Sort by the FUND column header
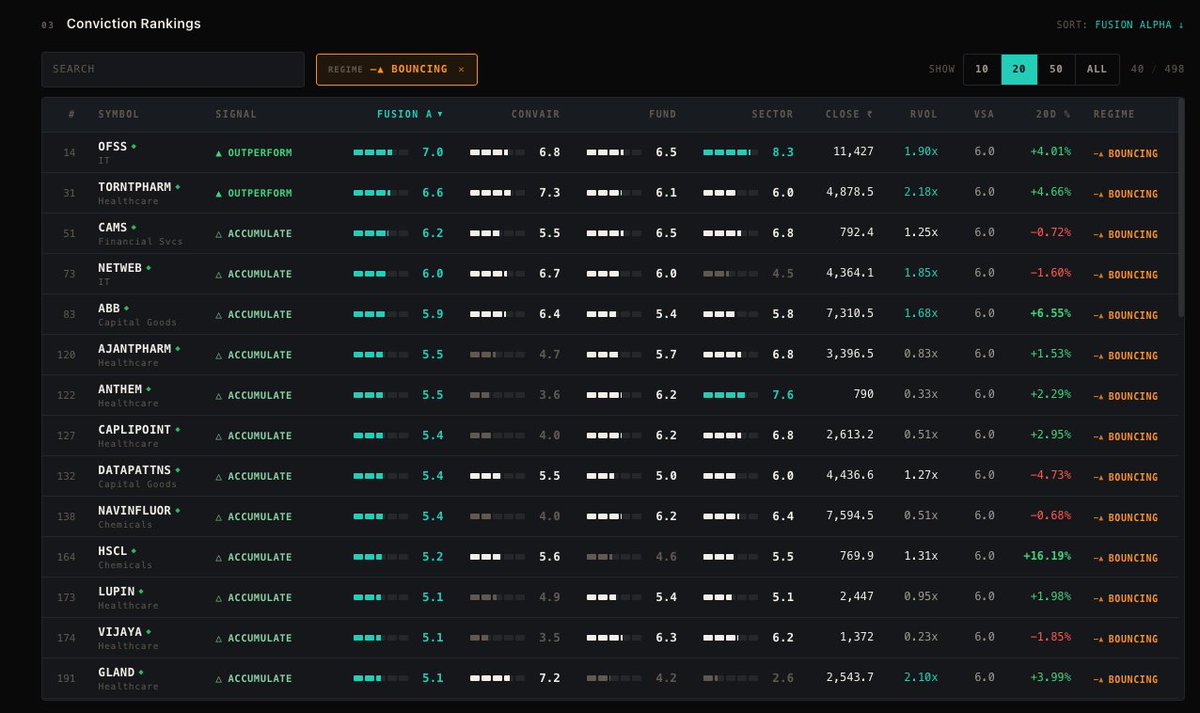1200x713 pixels. [x=662, y=114]
